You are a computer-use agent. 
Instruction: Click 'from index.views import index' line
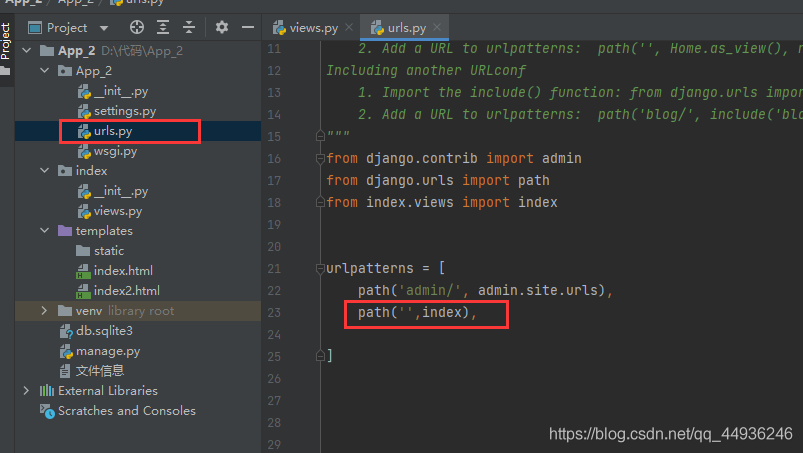pos(441,202)
